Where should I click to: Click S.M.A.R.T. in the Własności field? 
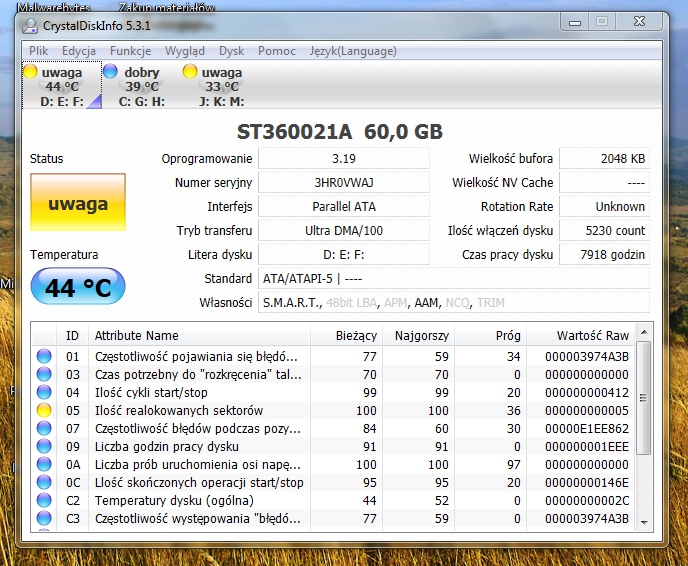click(291, 303)
